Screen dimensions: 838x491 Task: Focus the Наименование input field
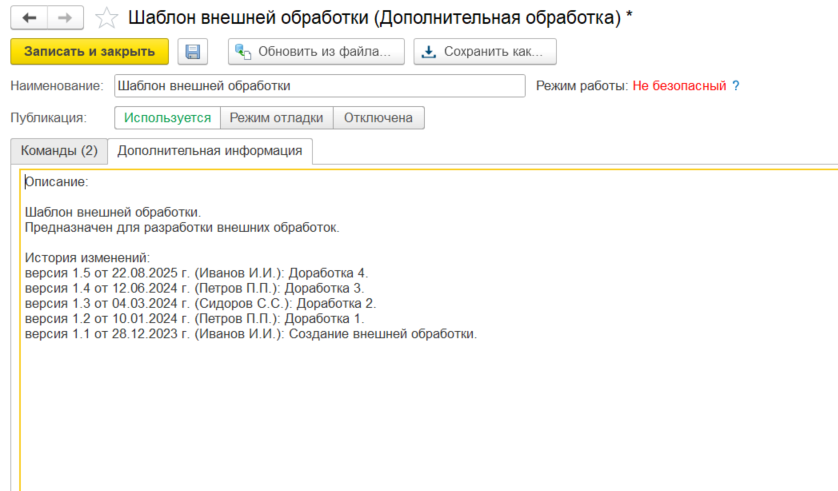pyautogui.click(x=320, y=86)
